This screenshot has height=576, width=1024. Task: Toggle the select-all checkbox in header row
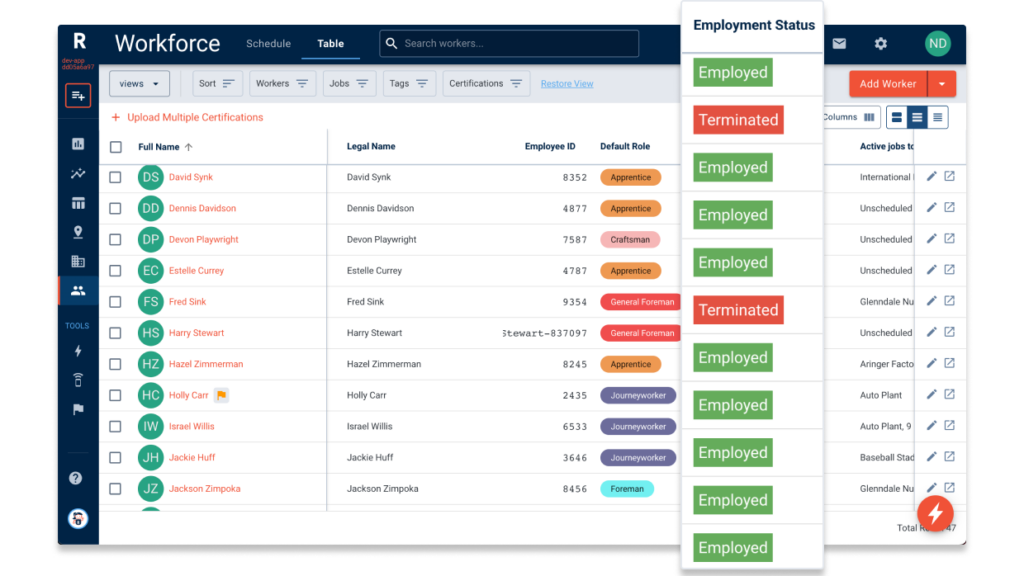tap(116, 147)
